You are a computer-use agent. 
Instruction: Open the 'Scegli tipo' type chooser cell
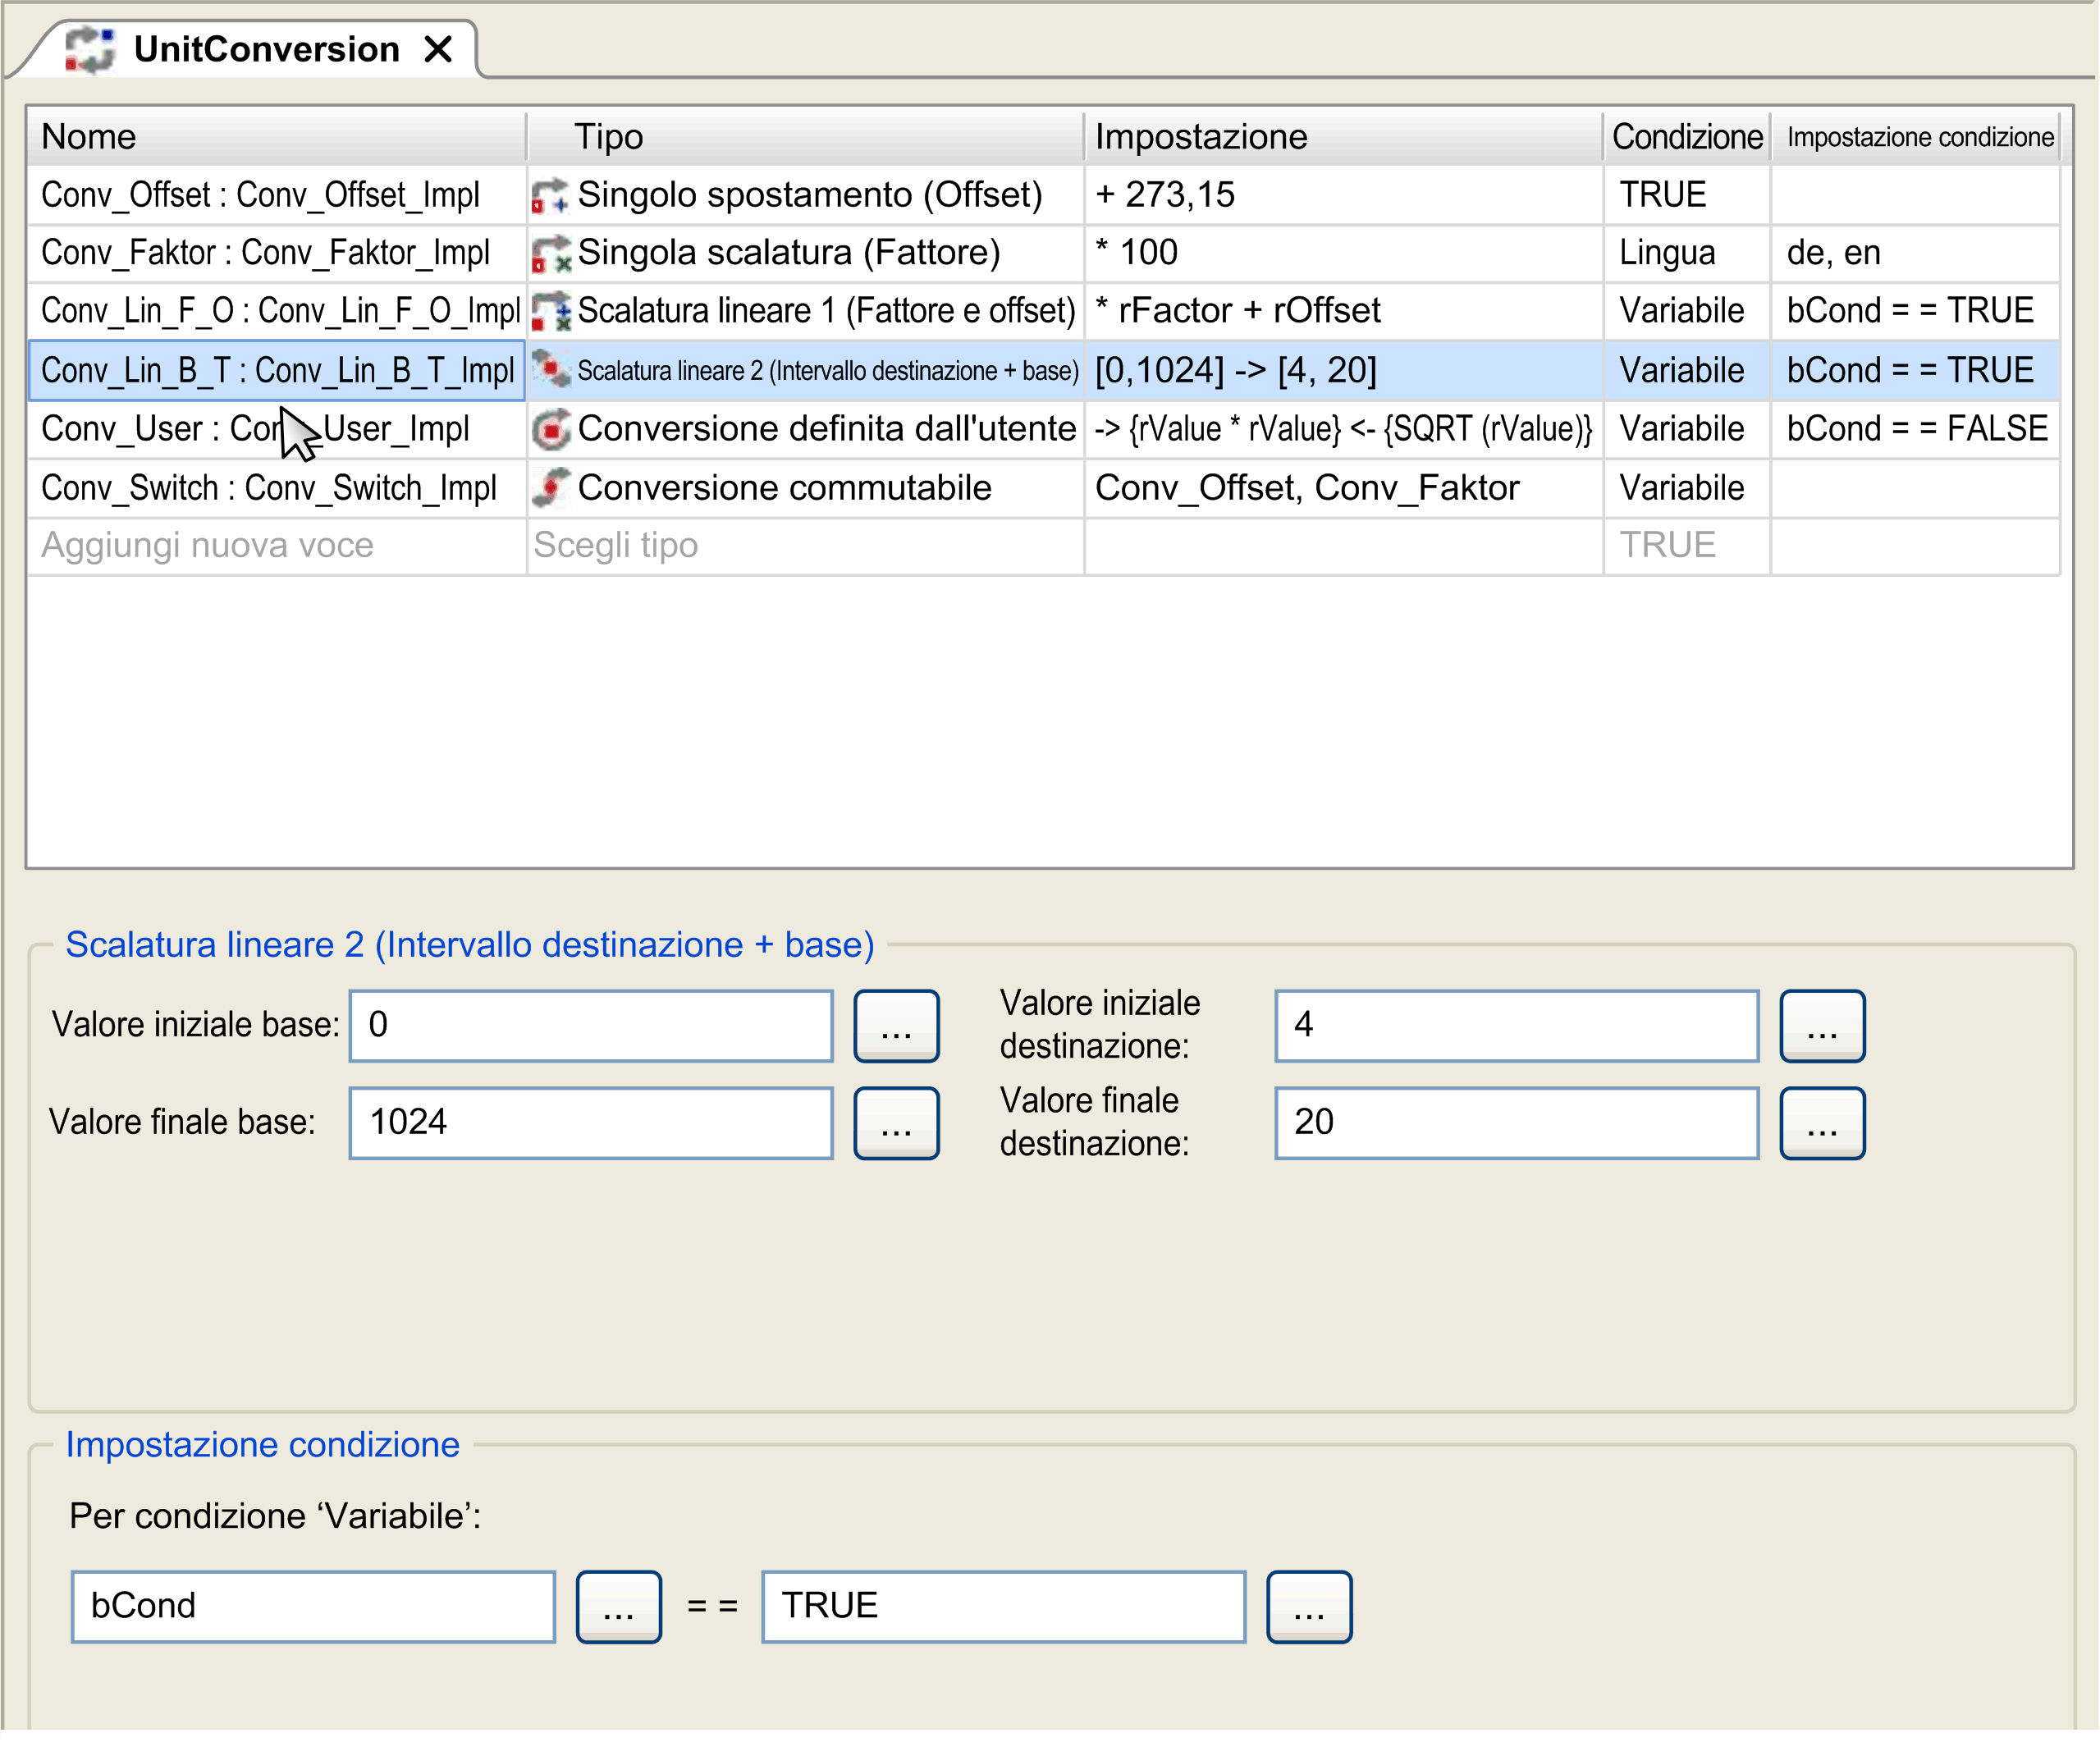pyautogui.click(x=805, y=545)
